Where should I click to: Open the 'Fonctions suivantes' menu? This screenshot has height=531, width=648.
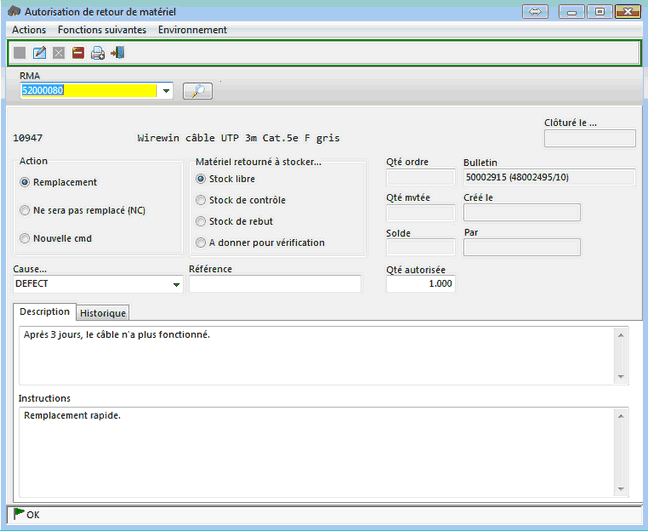[x=102, y=30]
